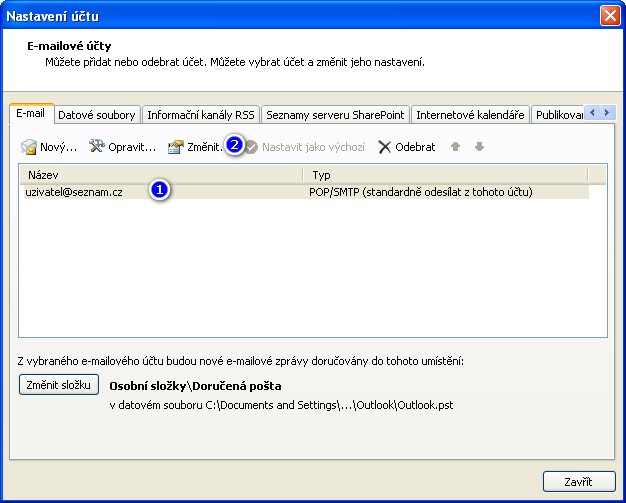Click the Nastavit jako výchozí checkmark icon
Screen dimensions: 626x503
click(252, 147)
